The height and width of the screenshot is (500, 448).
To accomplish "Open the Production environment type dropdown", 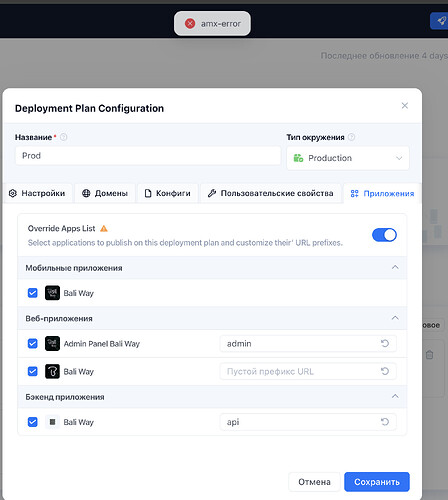I will [348, 158].
